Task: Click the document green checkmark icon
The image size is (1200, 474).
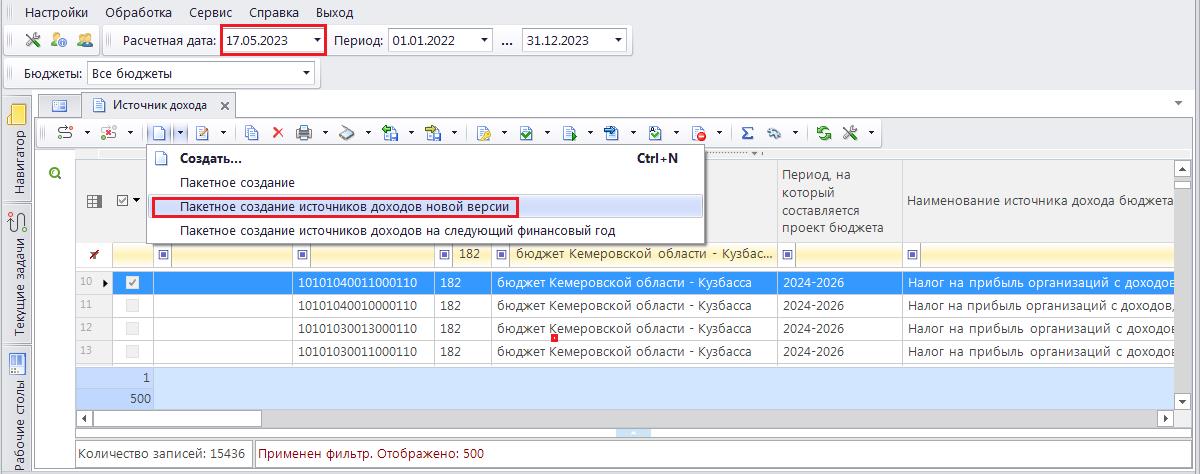Action: 526,132
